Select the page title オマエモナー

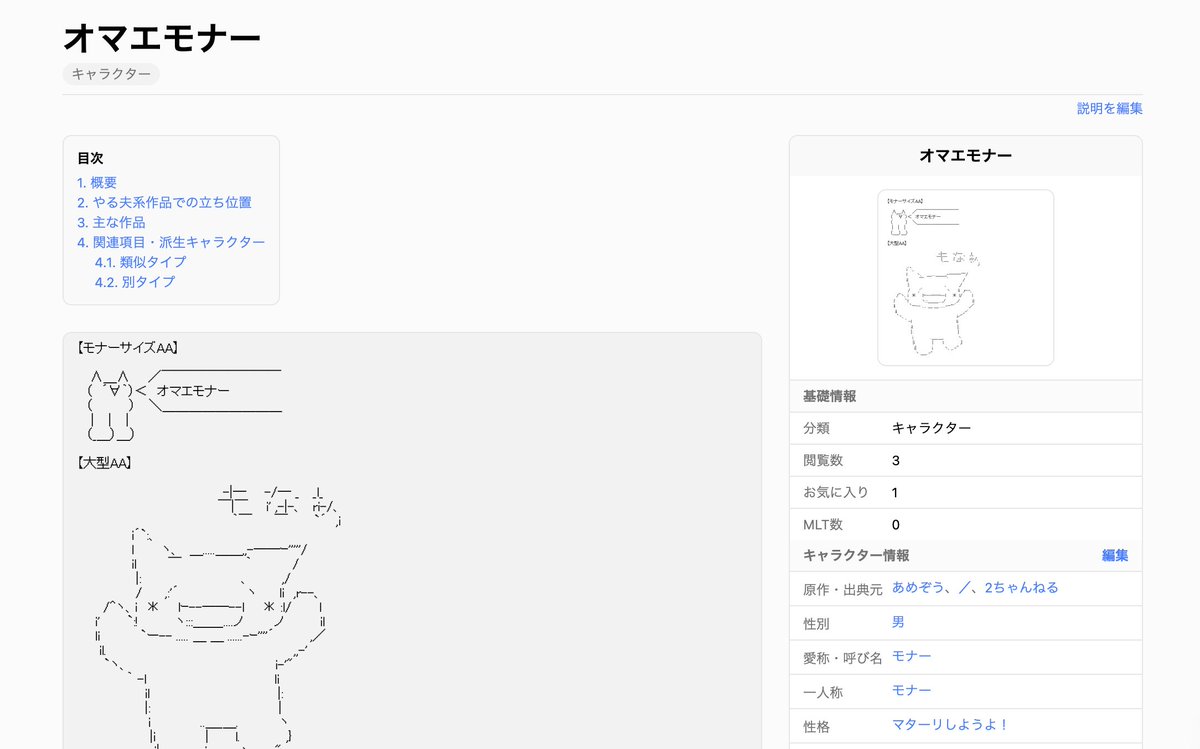[x=162, y=37]
